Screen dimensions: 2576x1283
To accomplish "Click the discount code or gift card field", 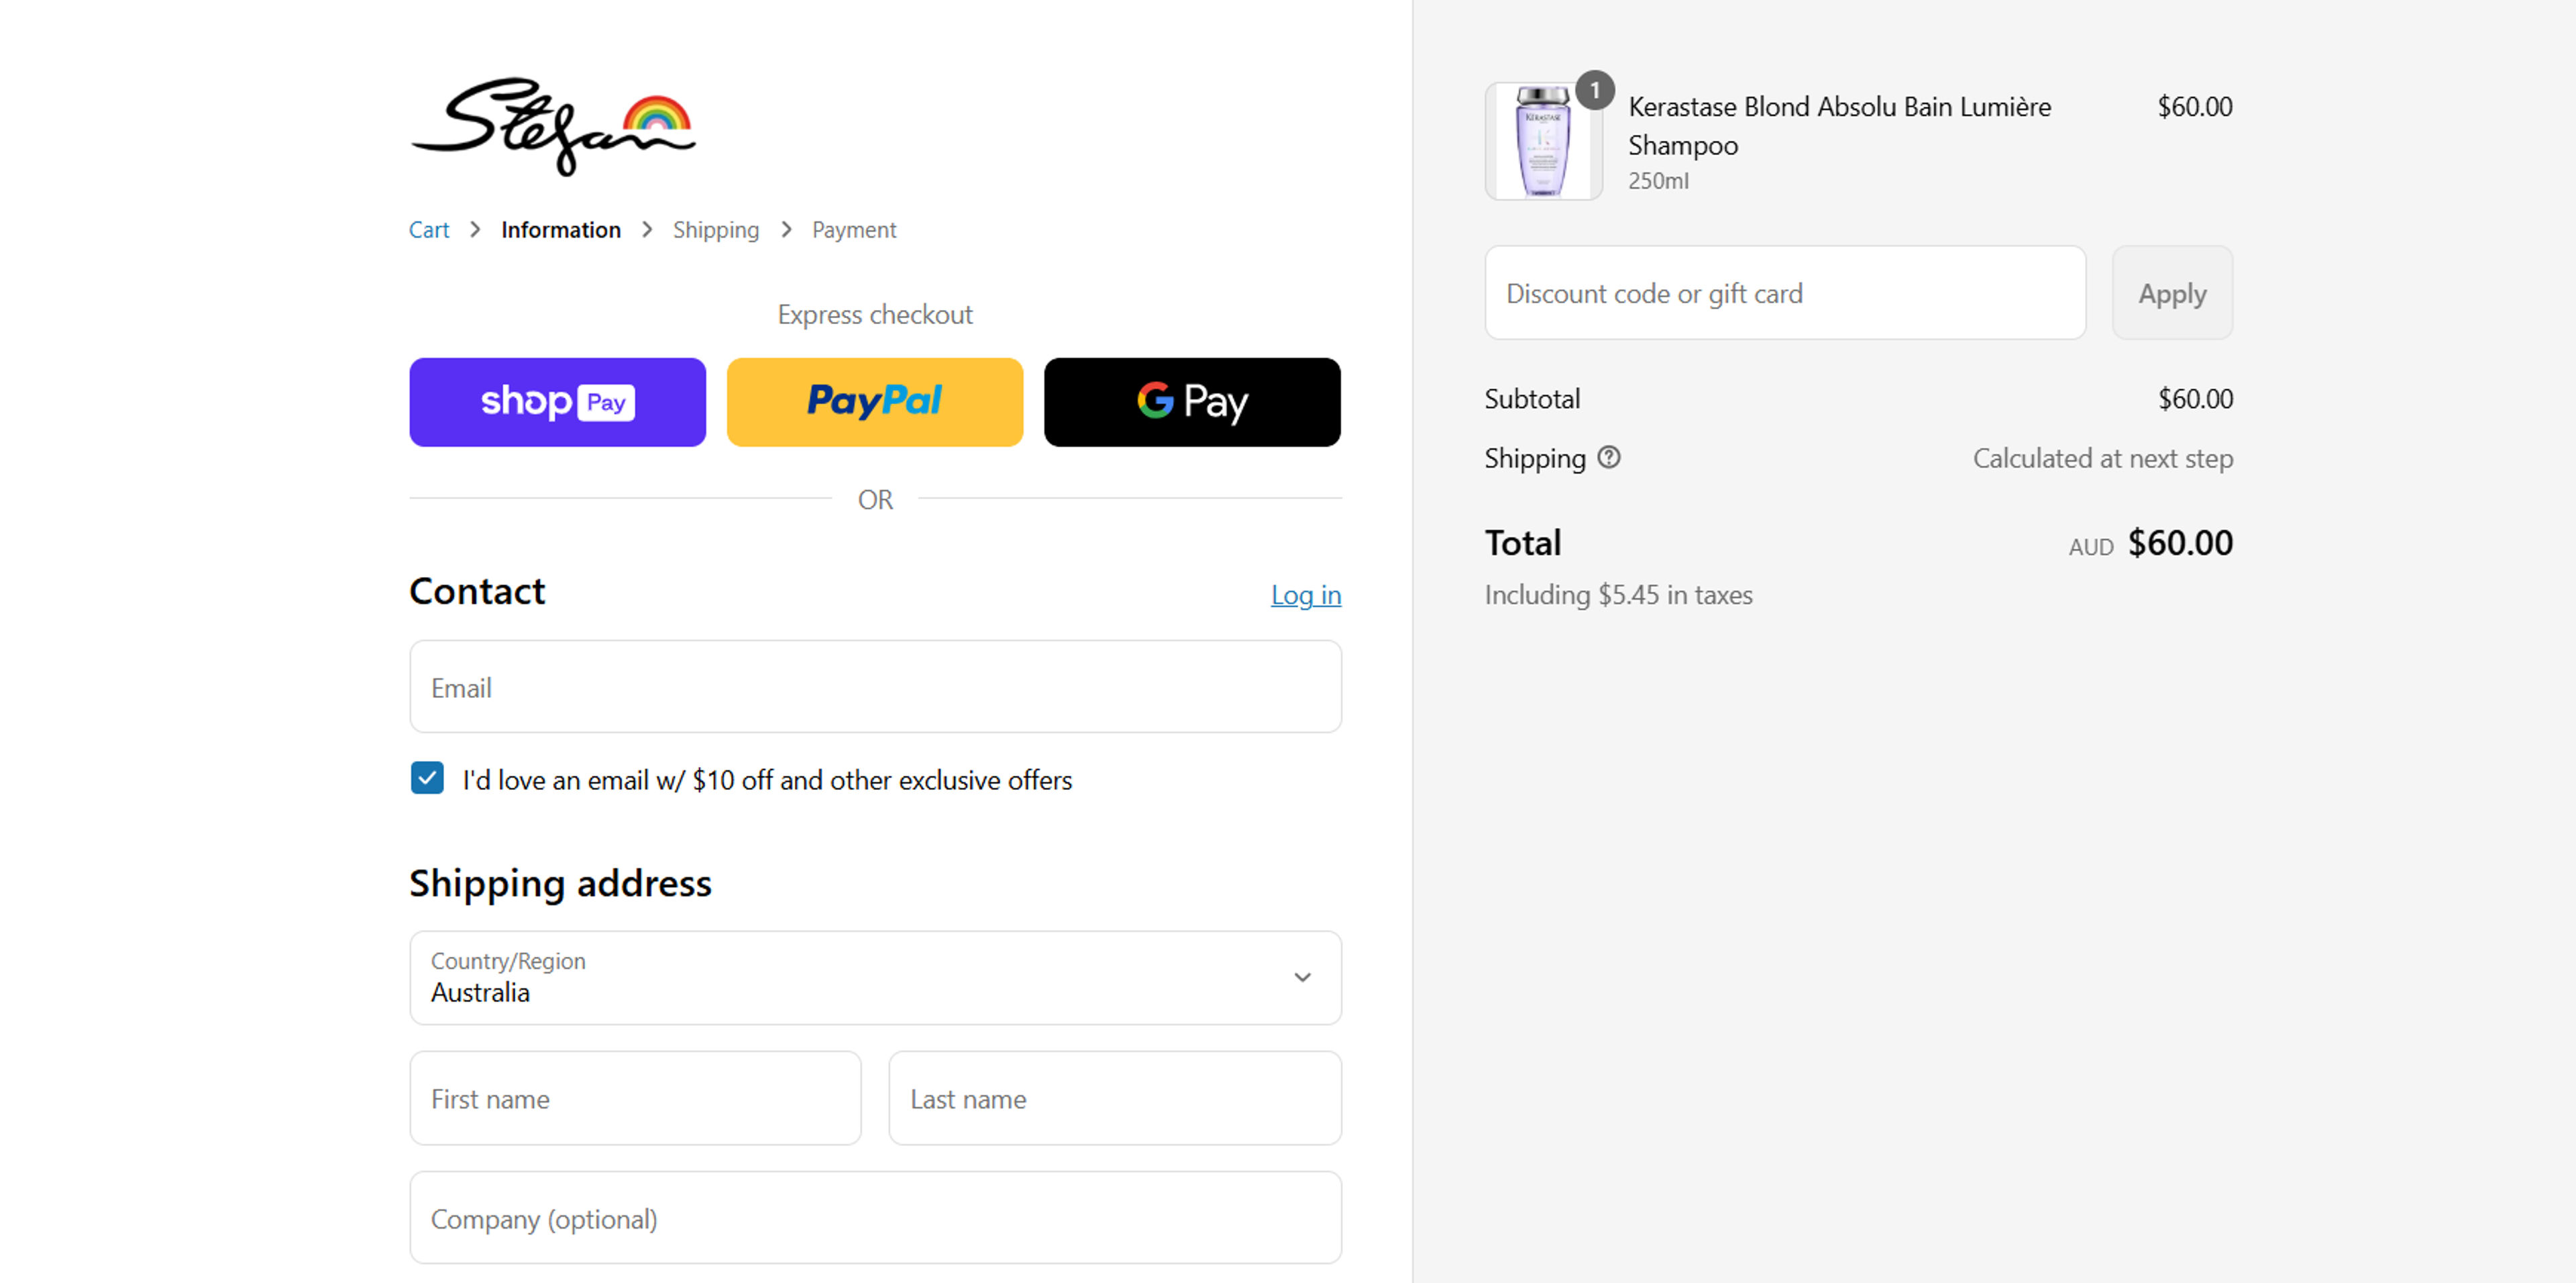I will [x=1785, y=293].
